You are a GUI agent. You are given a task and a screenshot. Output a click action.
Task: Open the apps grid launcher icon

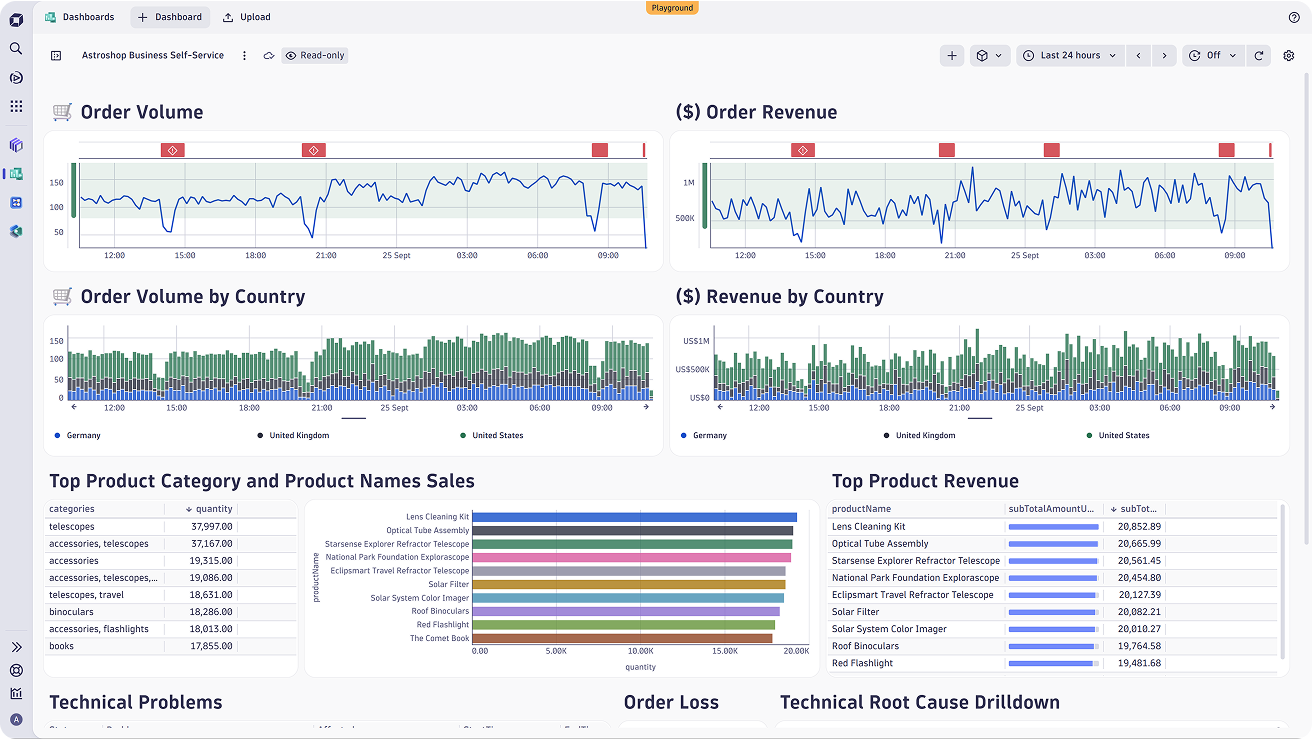pos(16,106)
